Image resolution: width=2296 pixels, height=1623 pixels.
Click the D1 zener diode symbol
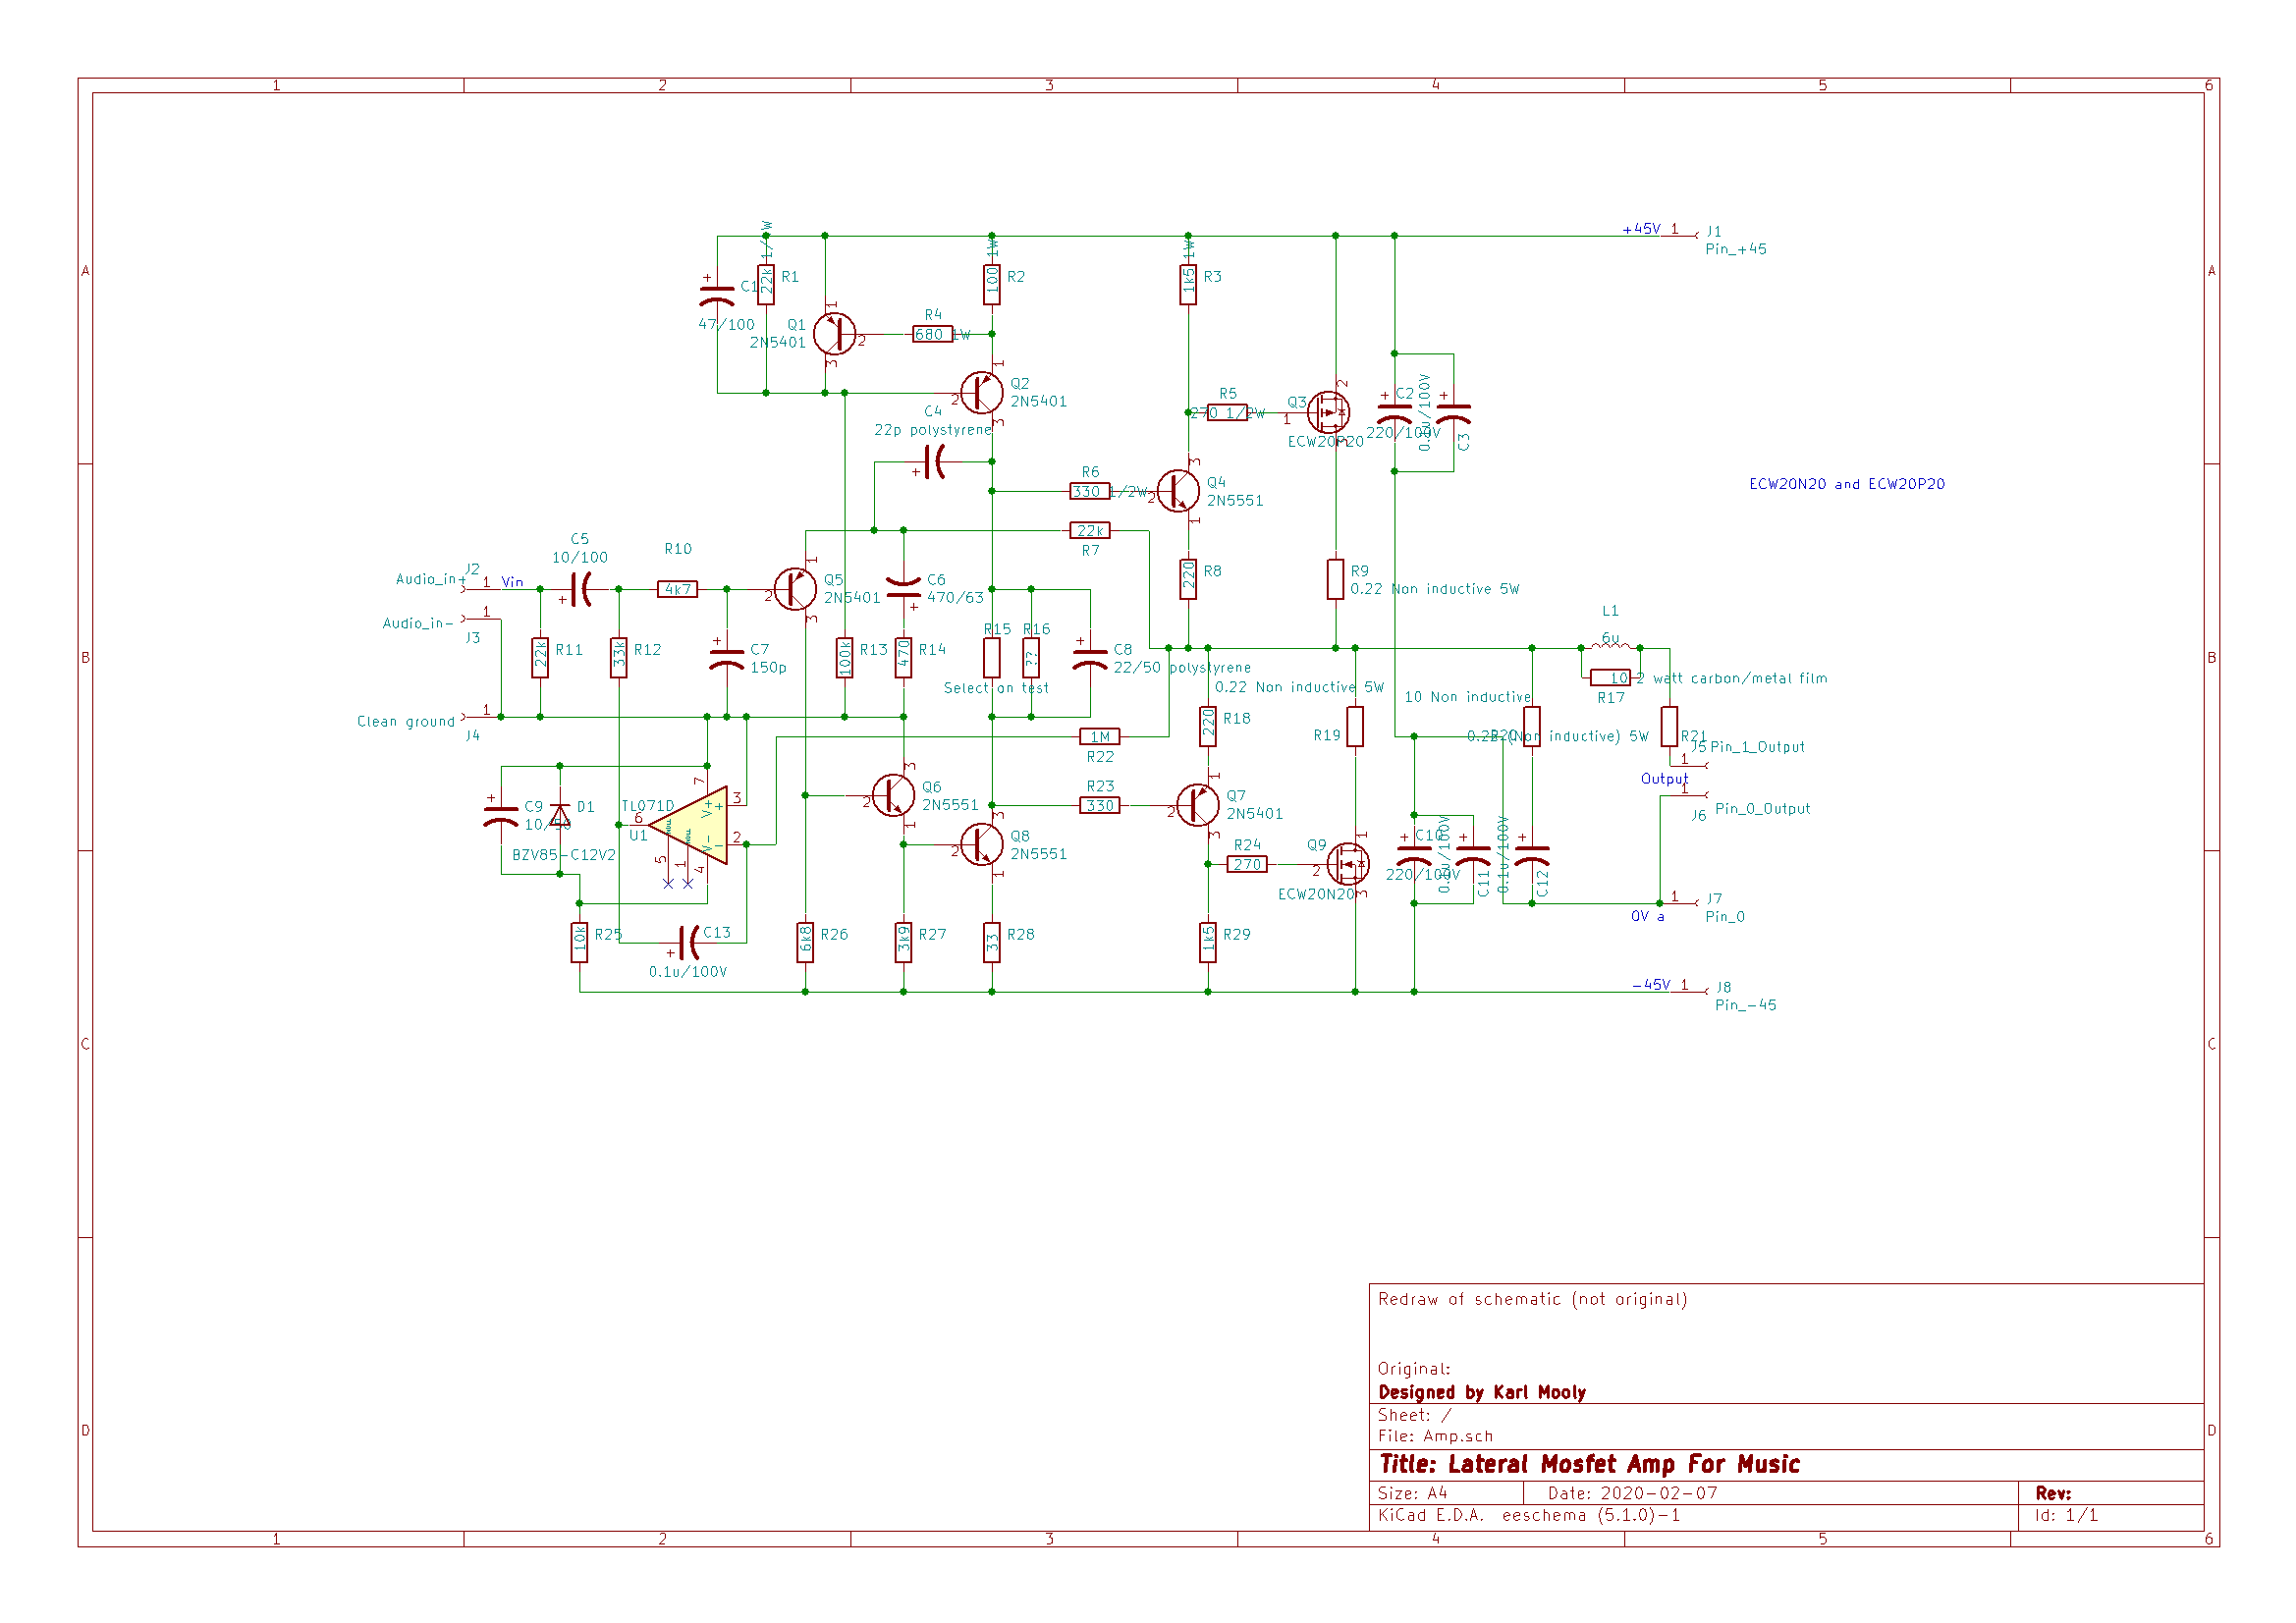pyautogui.click(x=560, y=816)
